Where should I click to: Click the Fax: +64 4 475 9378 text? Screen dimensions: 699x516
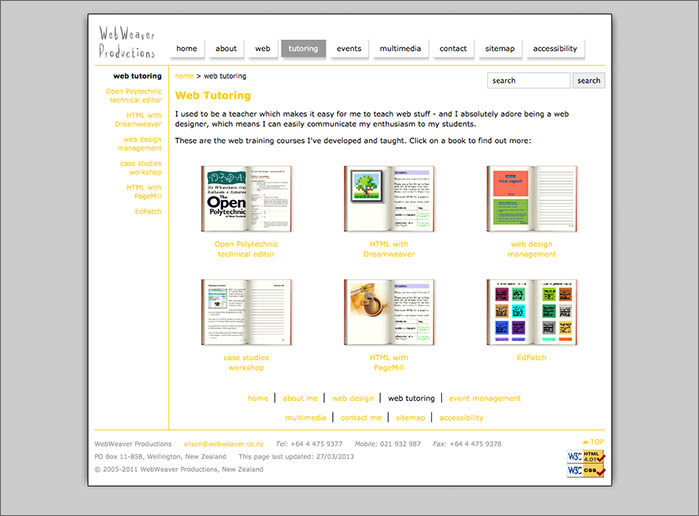coord(467,444)
